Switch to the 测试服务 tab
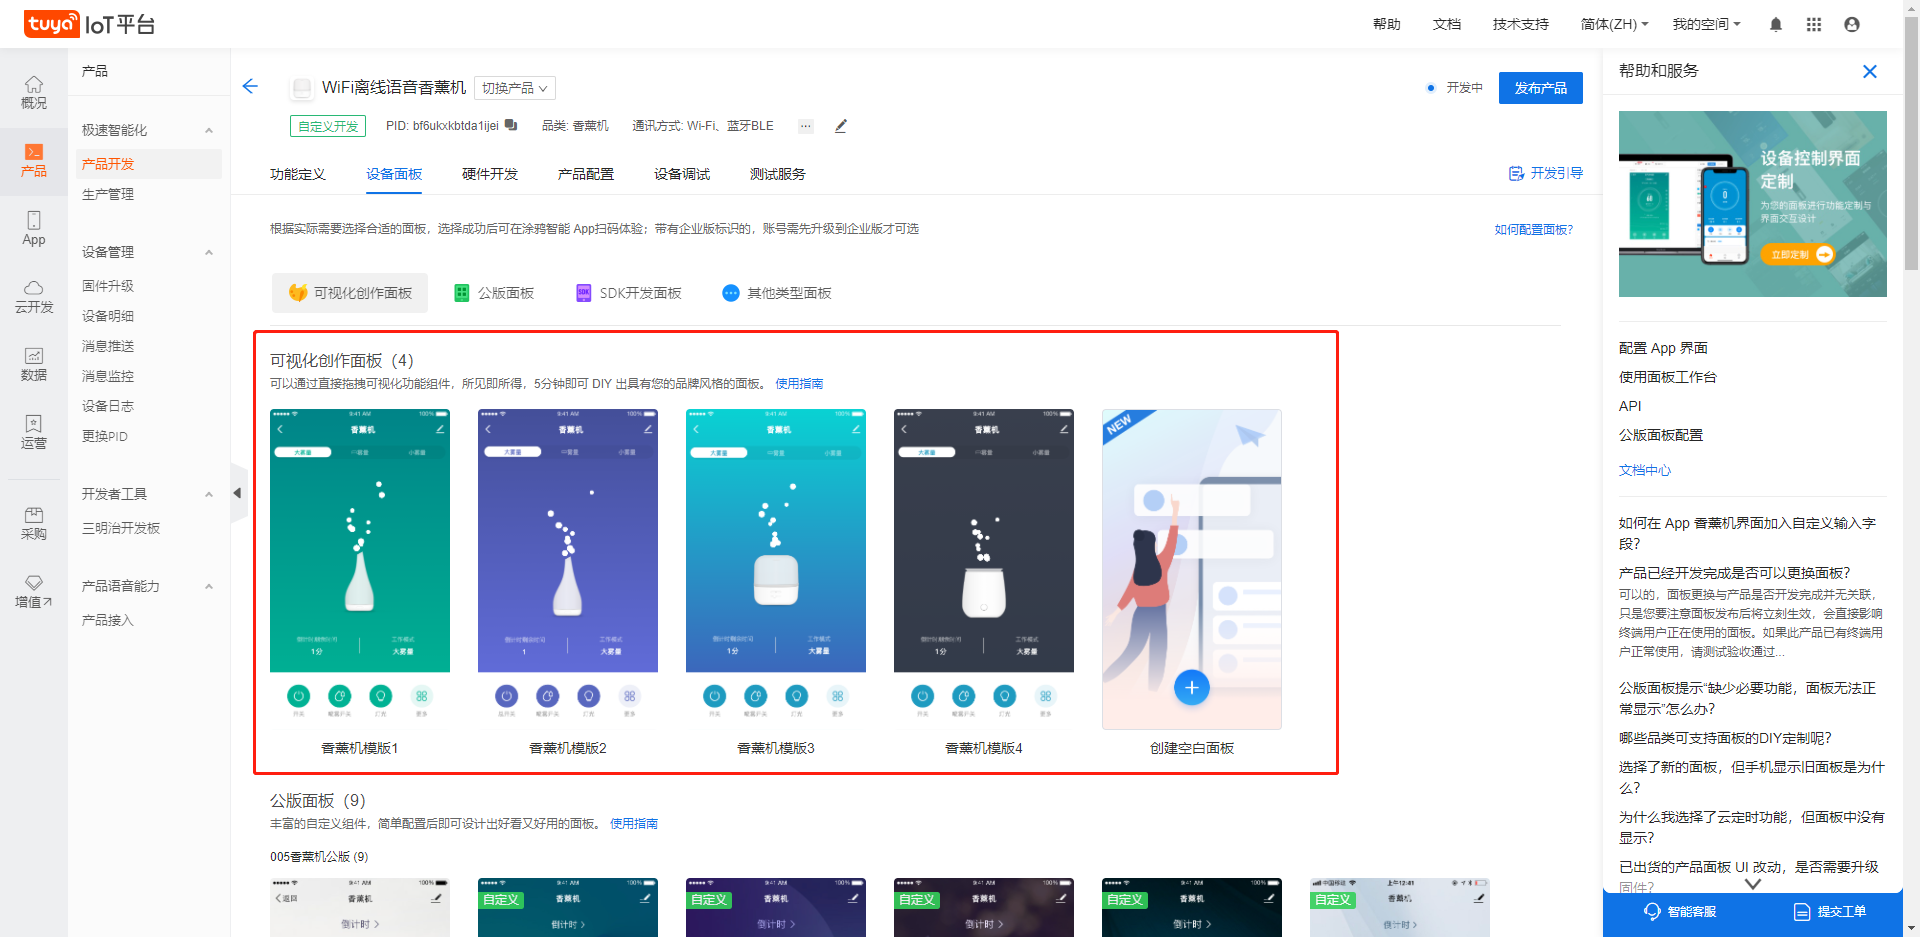Screen dimensions: 1920x937 pyautogui.click(x=778, y=174)
